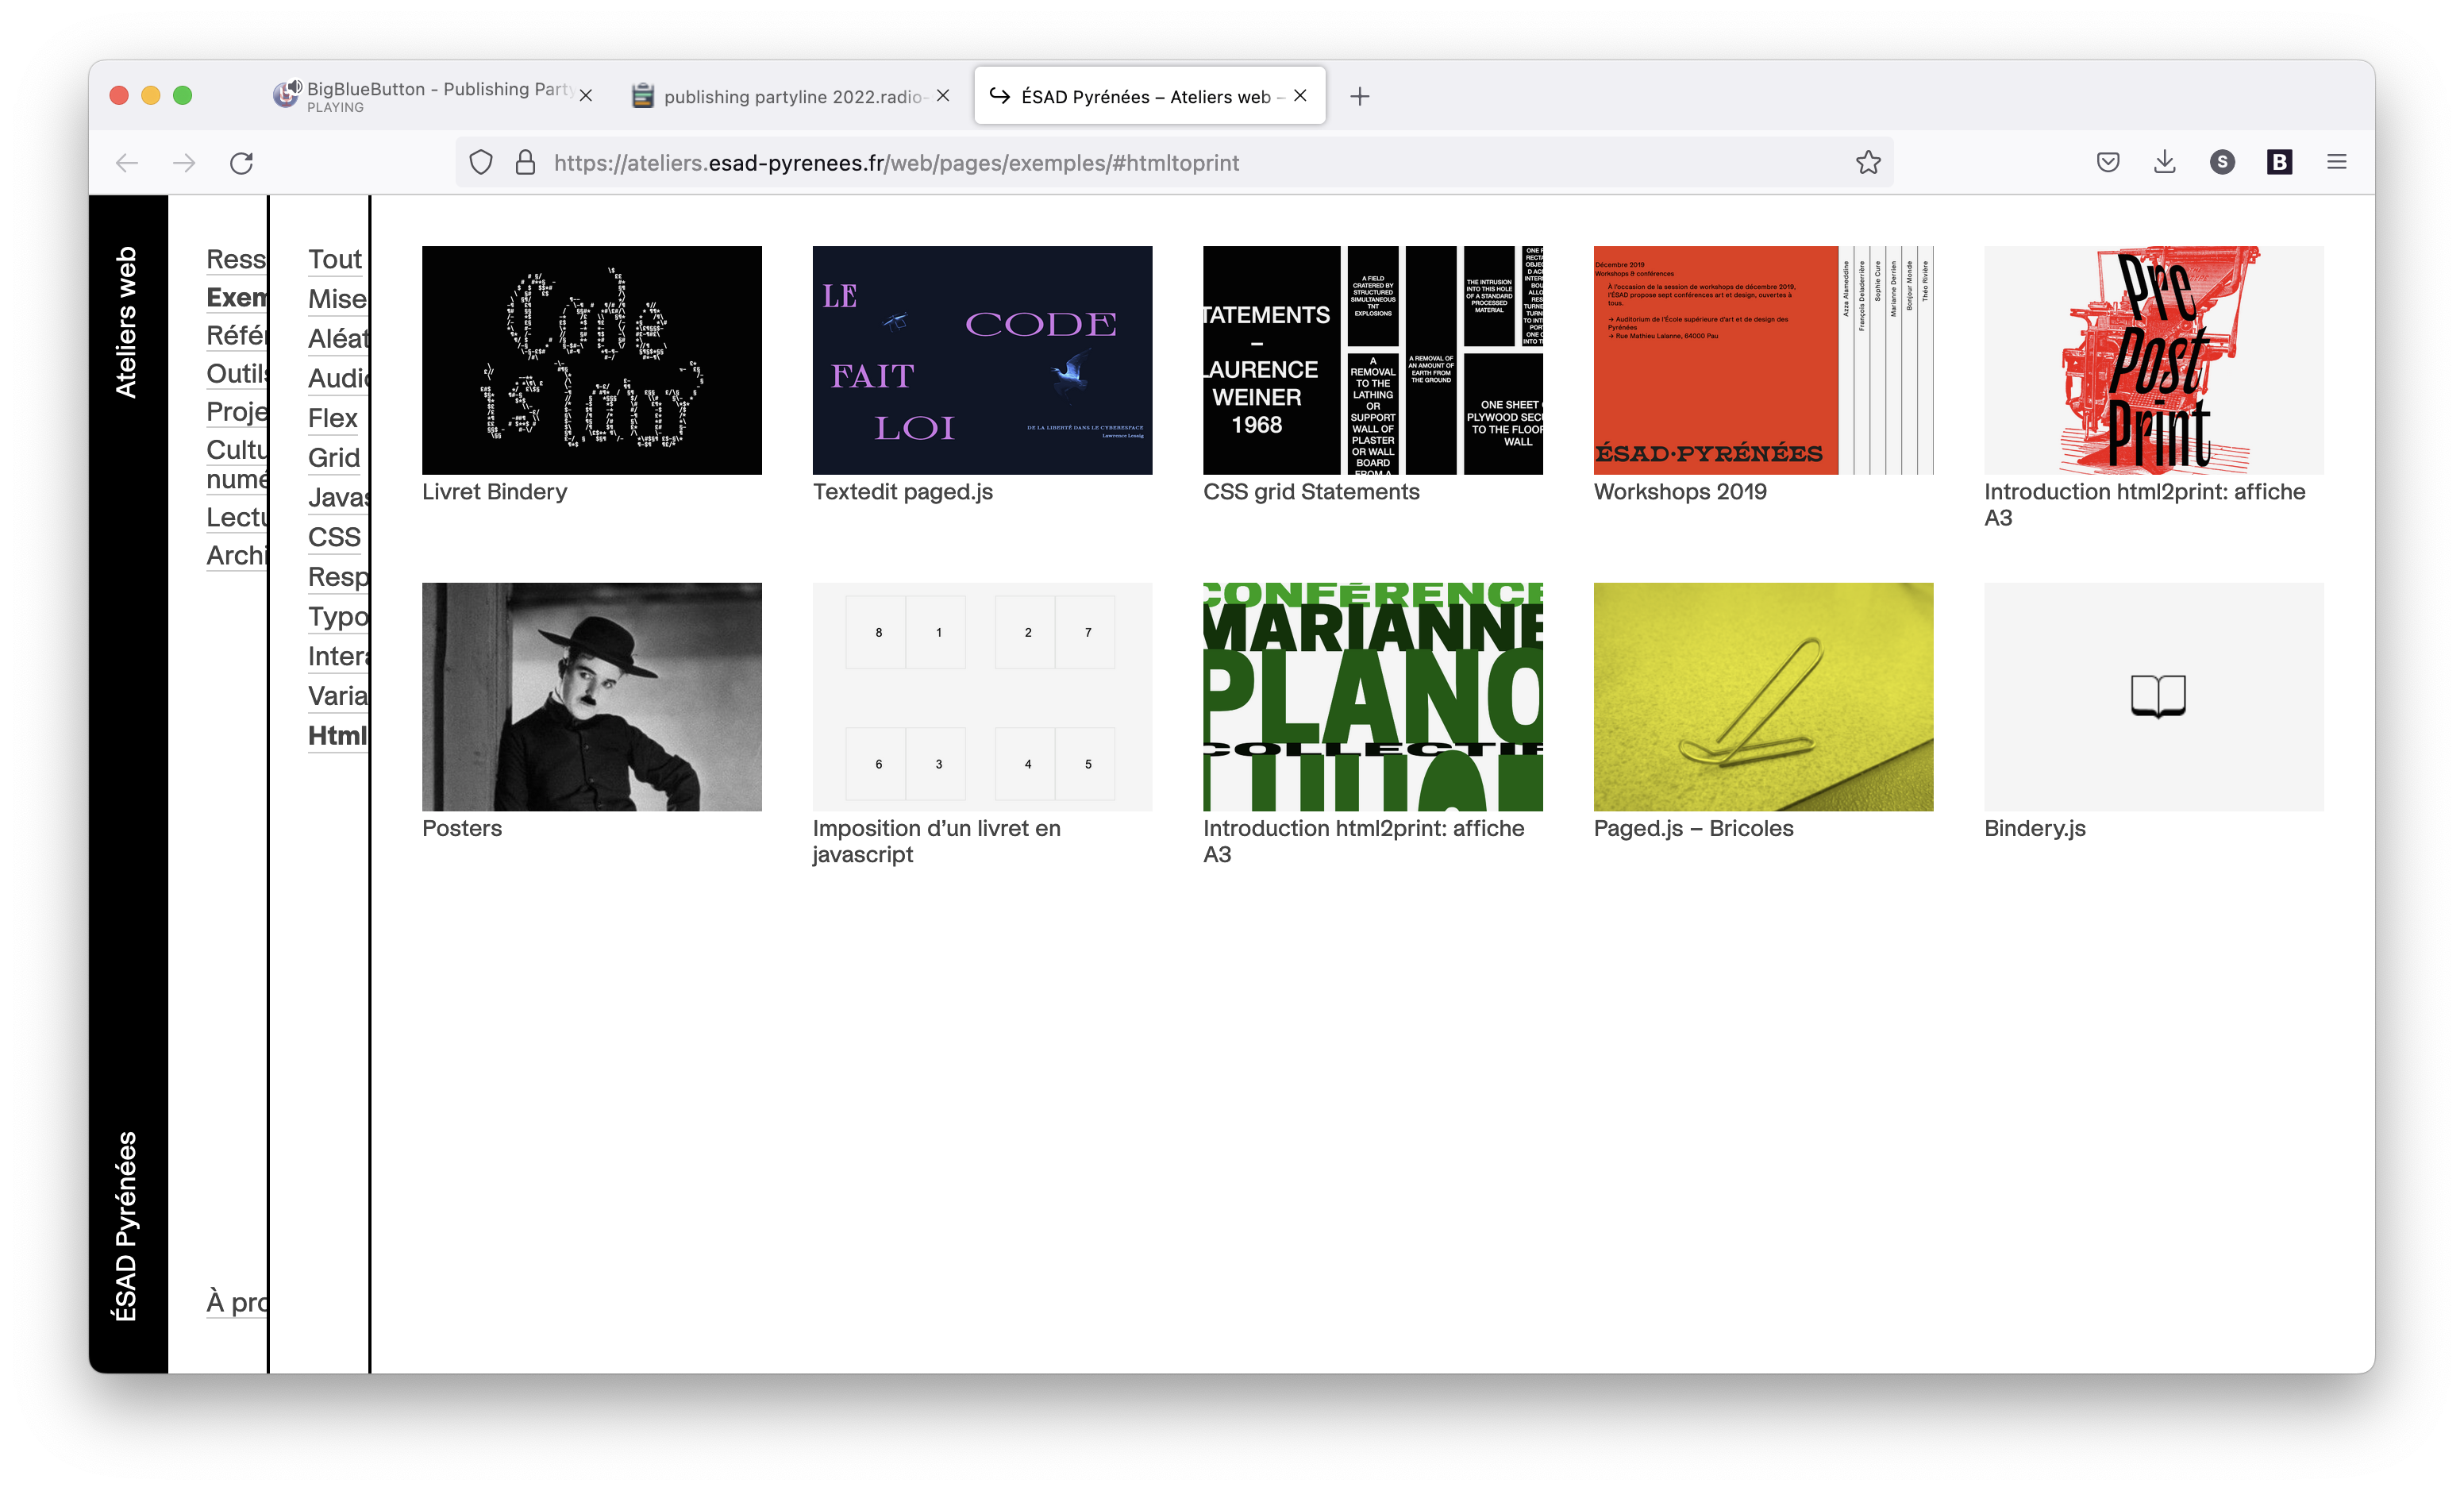Click the S account extension icon
The width and height of the screenshot is (2464, 1491).
(2222, 162)
